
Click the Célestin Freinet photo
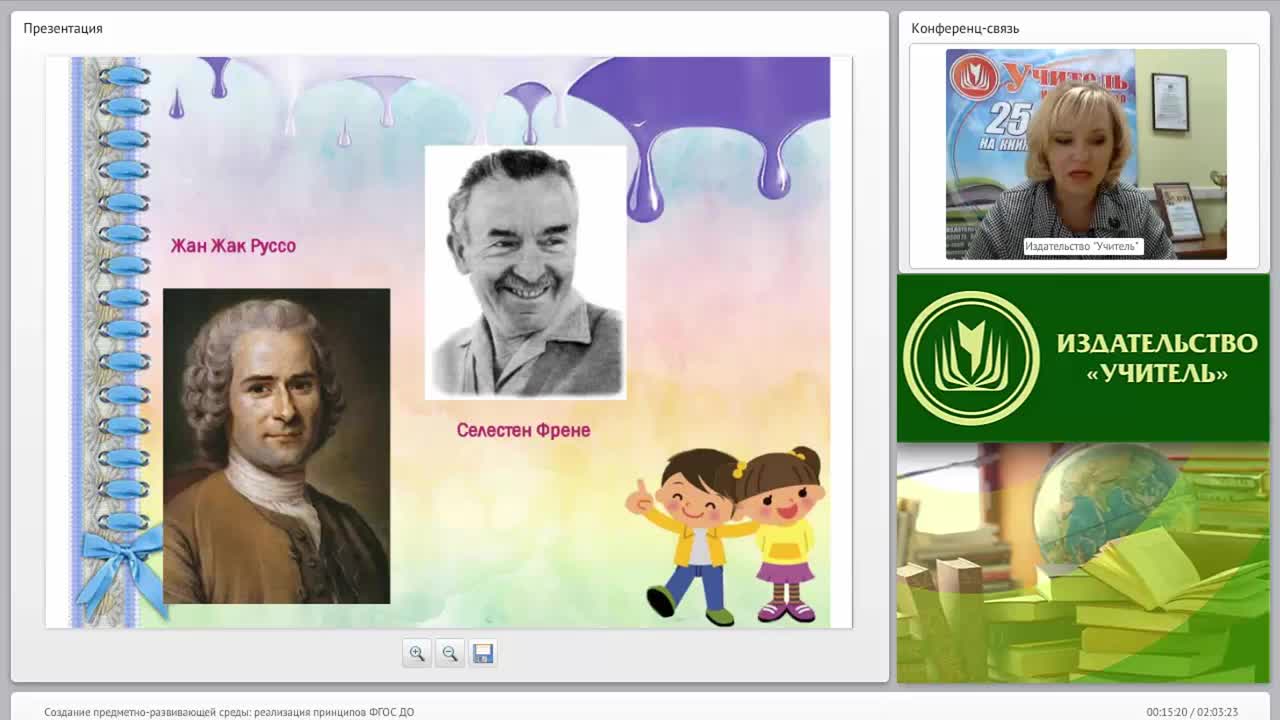click(x=526, y=272)
